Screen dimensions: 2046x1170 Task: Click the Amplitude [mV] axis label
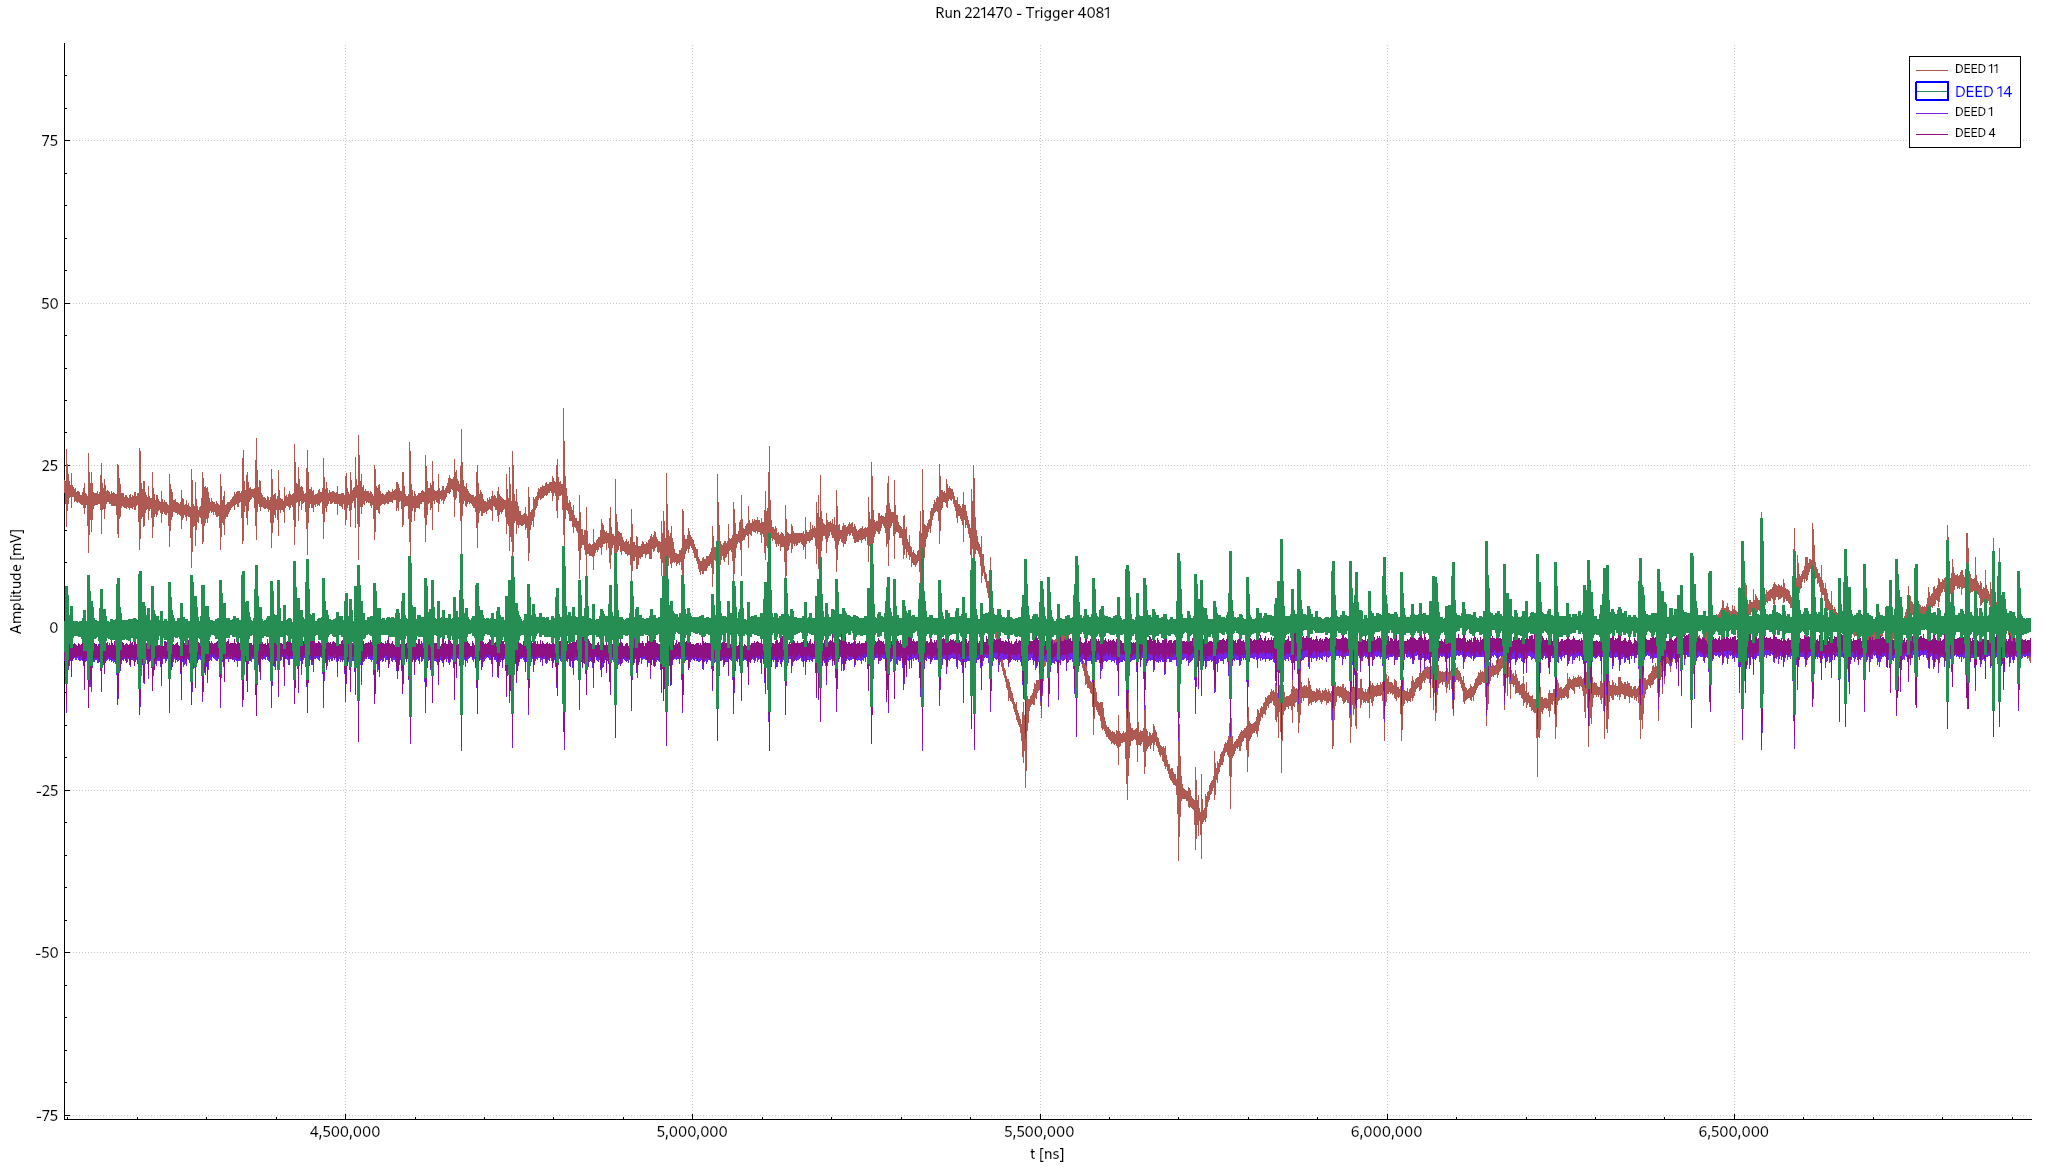tap(16, 581)
